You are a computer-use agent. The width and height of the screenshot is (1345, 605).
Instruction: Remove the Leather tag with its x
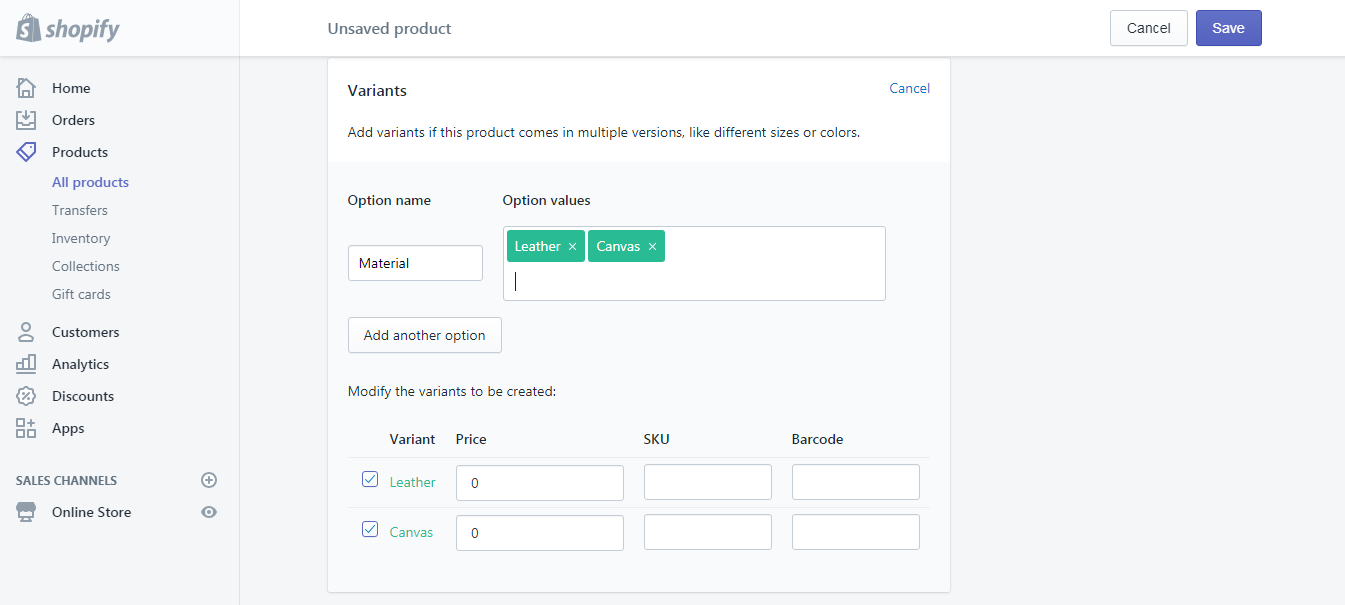point(572,247)
